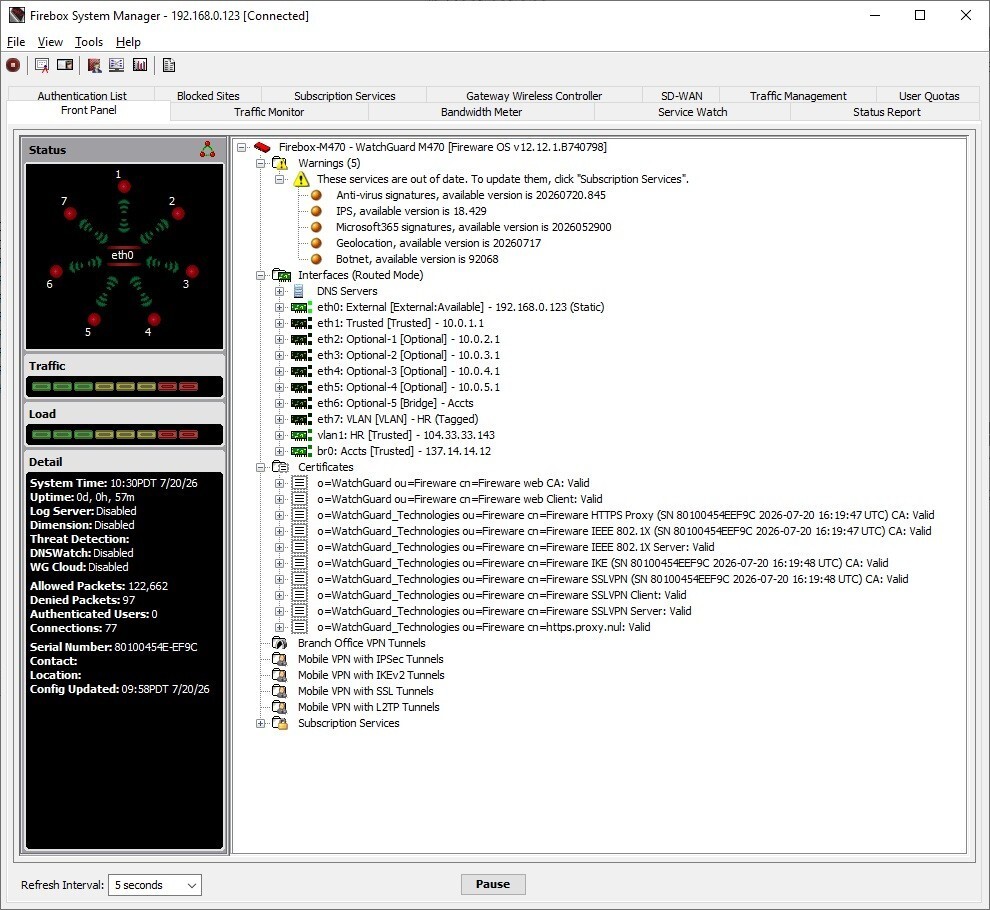
Task: Open the SD-WAN tab
Action: (x=681, y=95)
